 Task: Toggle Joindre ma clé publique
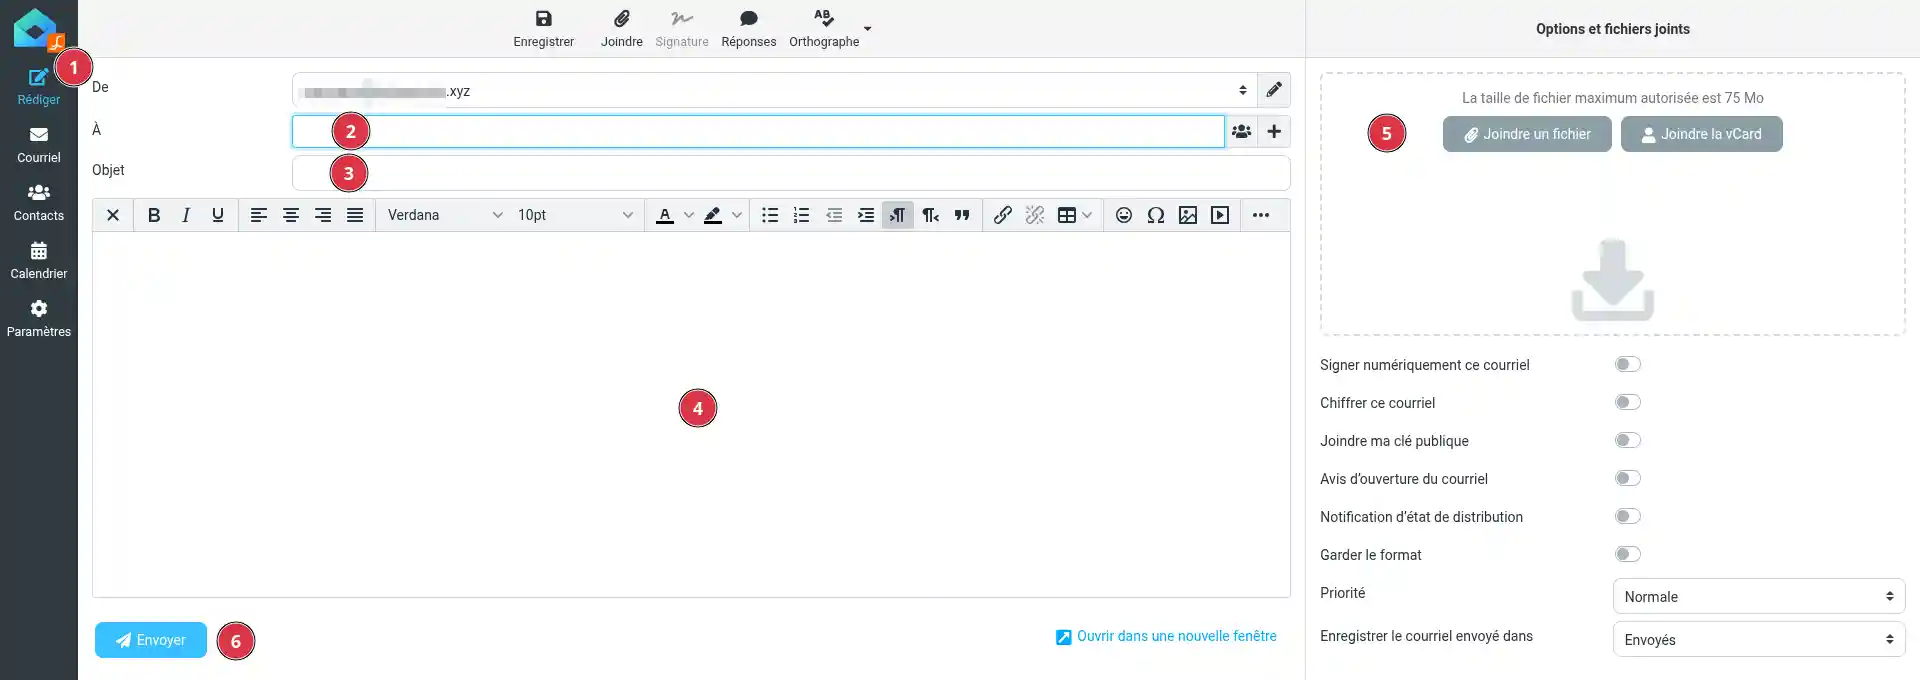pos(1628,440)
